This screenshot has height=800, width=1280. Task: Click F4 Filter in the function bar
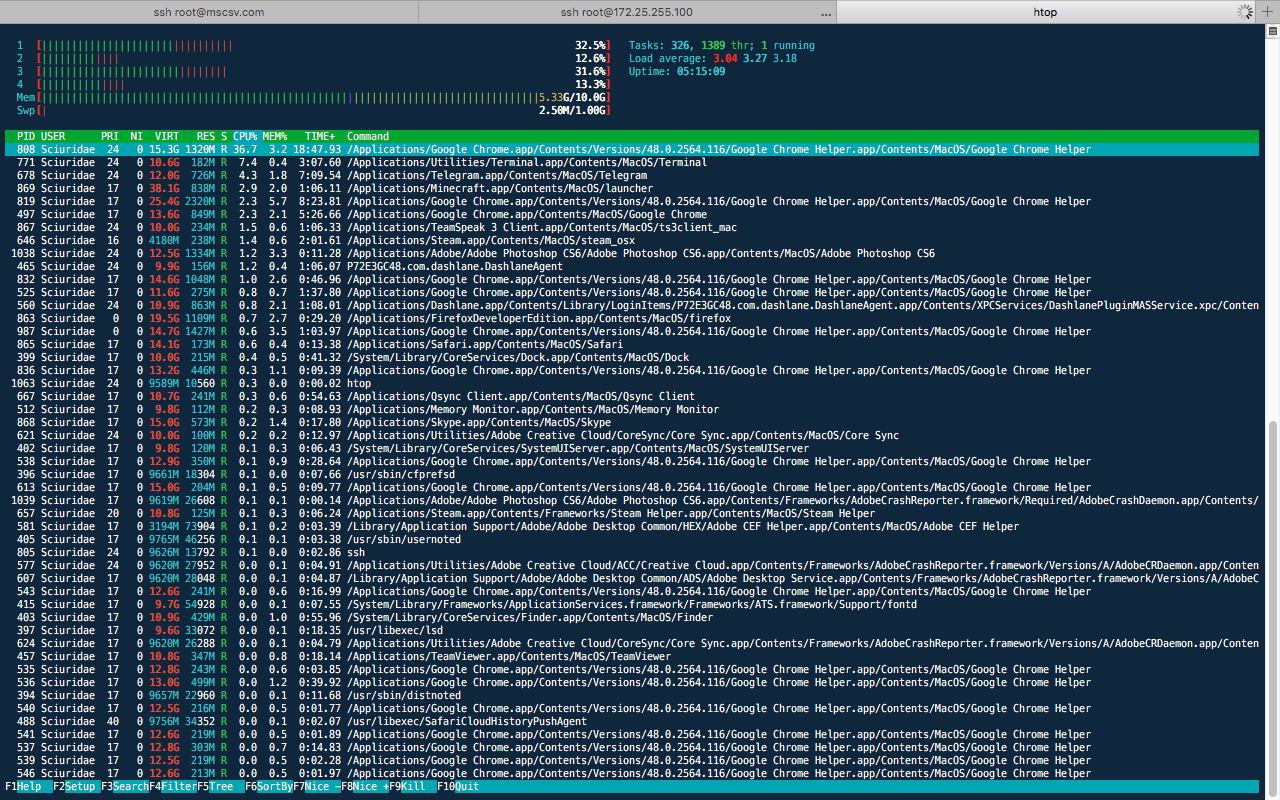[x=172, y=787]
